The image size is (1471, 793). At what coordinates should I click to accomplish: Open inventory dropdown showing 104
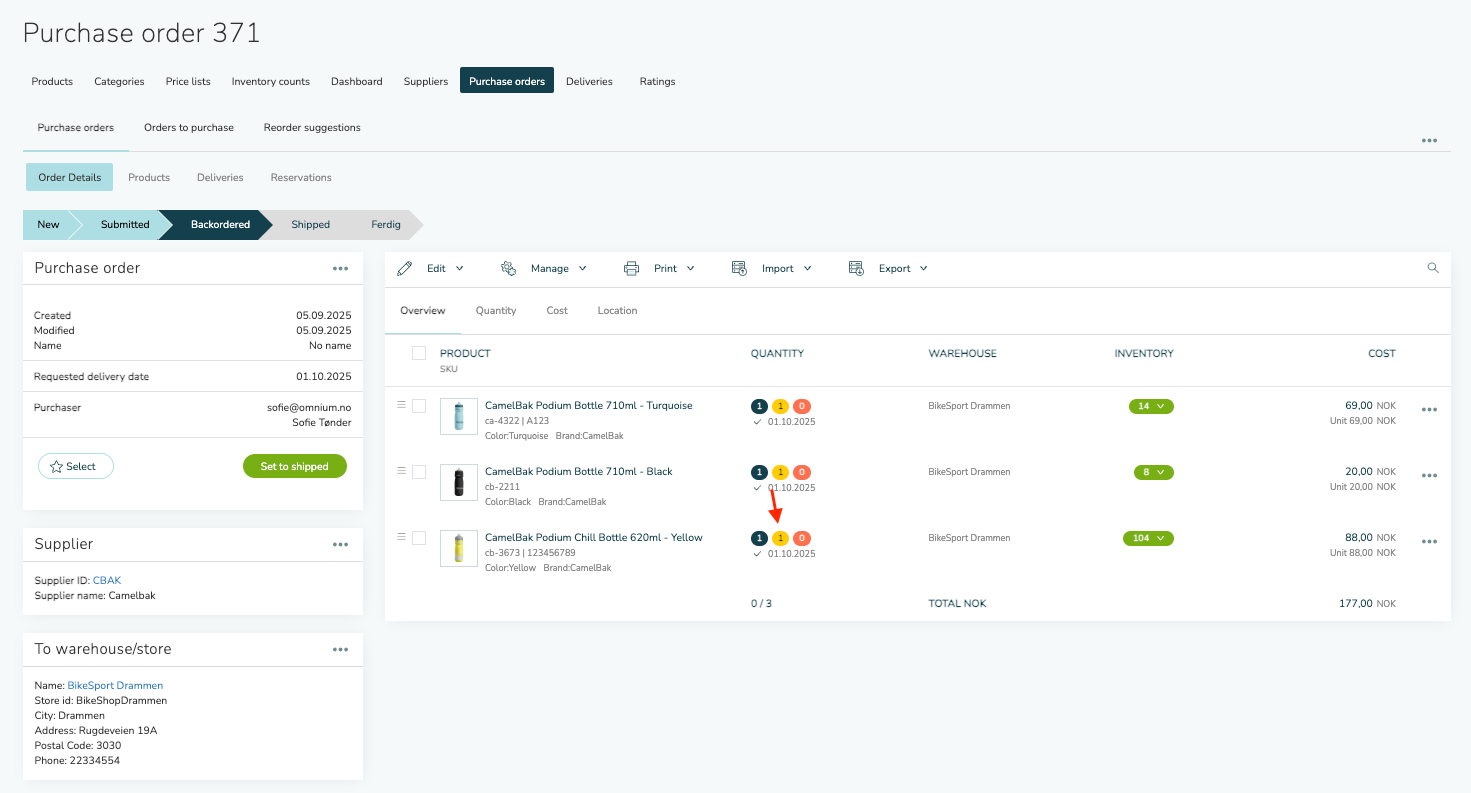click(x=1148, y=538)
